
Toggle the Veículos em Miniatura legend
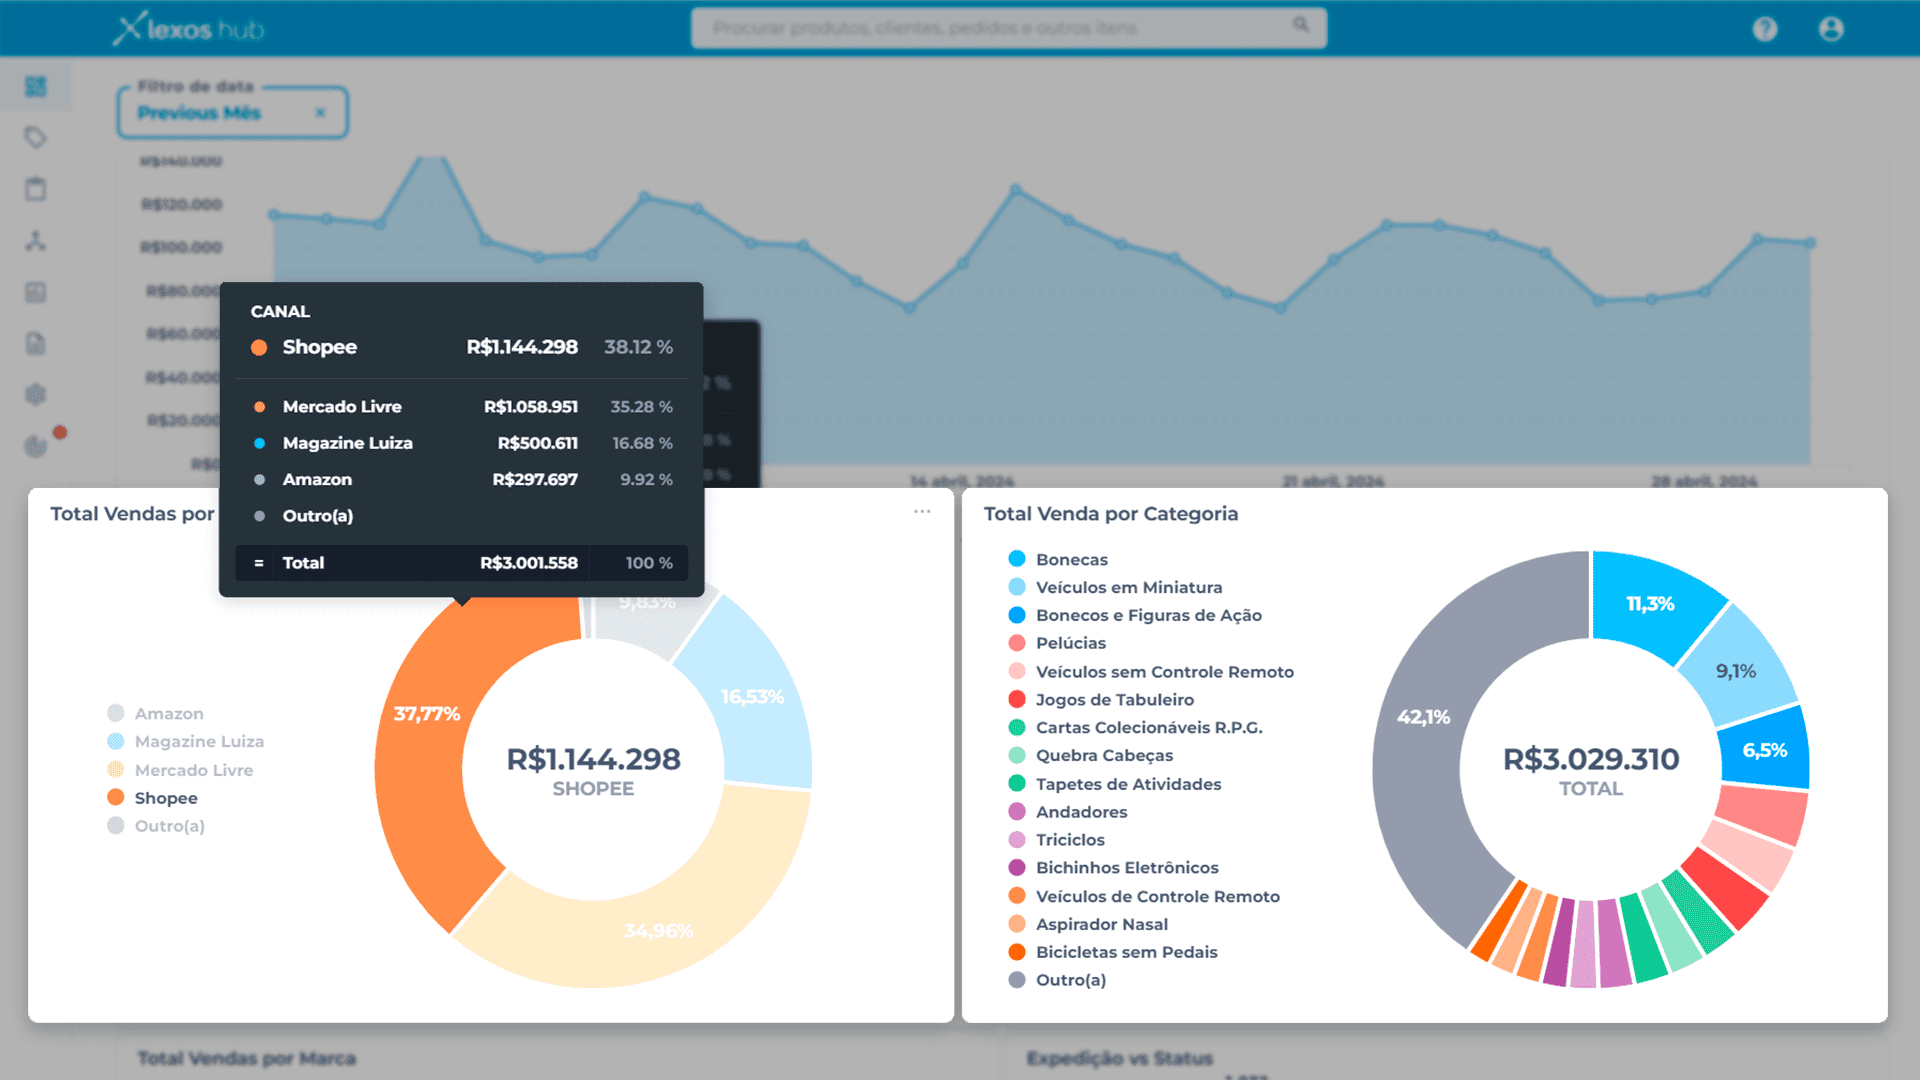[x=1115, y=587]
